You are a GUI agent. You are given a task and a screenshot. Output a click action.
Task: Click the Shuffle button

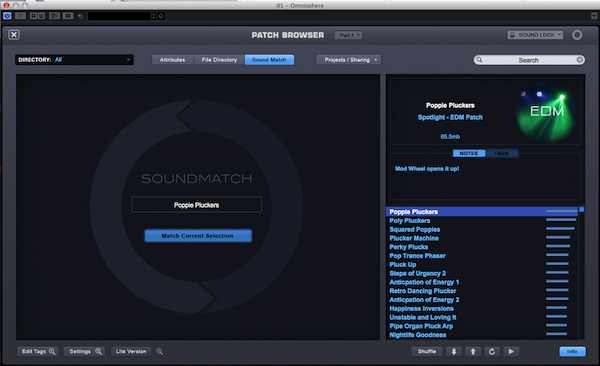[x=427, y=351]
